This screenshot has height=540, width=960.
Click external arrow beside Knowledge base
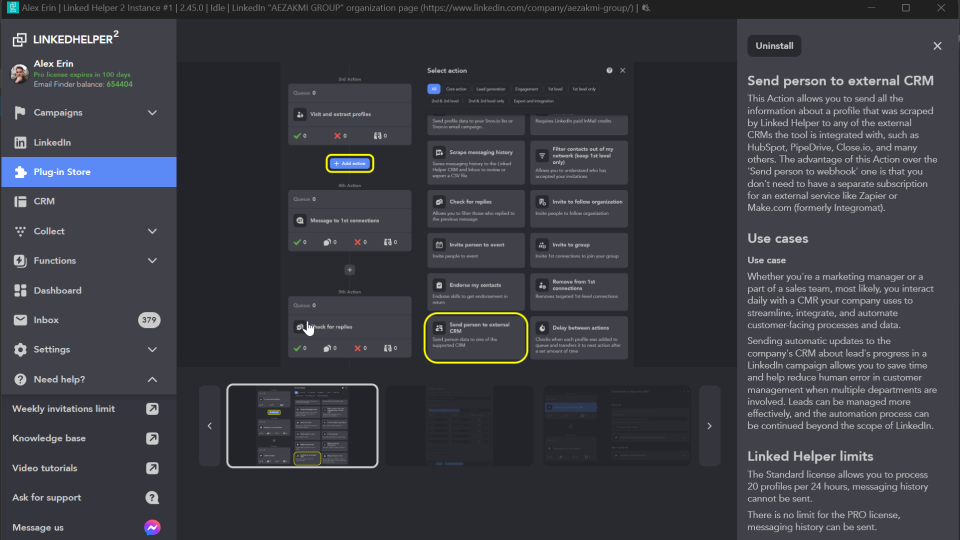point(152,438)
